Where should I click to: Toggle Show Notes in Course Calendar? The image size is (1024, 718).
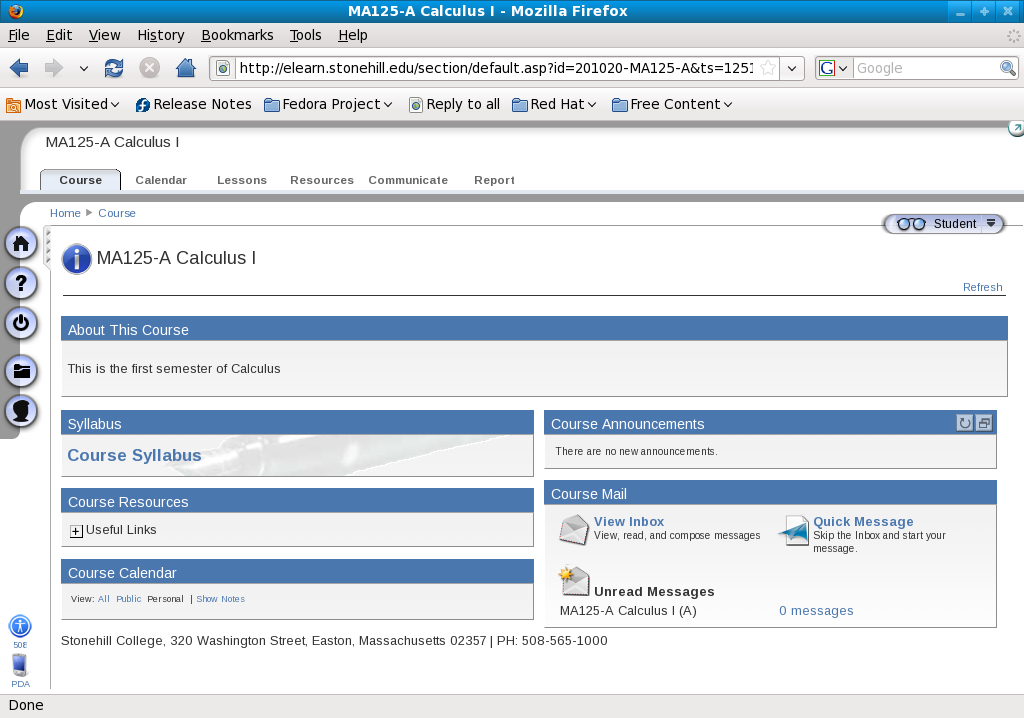point(220,599)
